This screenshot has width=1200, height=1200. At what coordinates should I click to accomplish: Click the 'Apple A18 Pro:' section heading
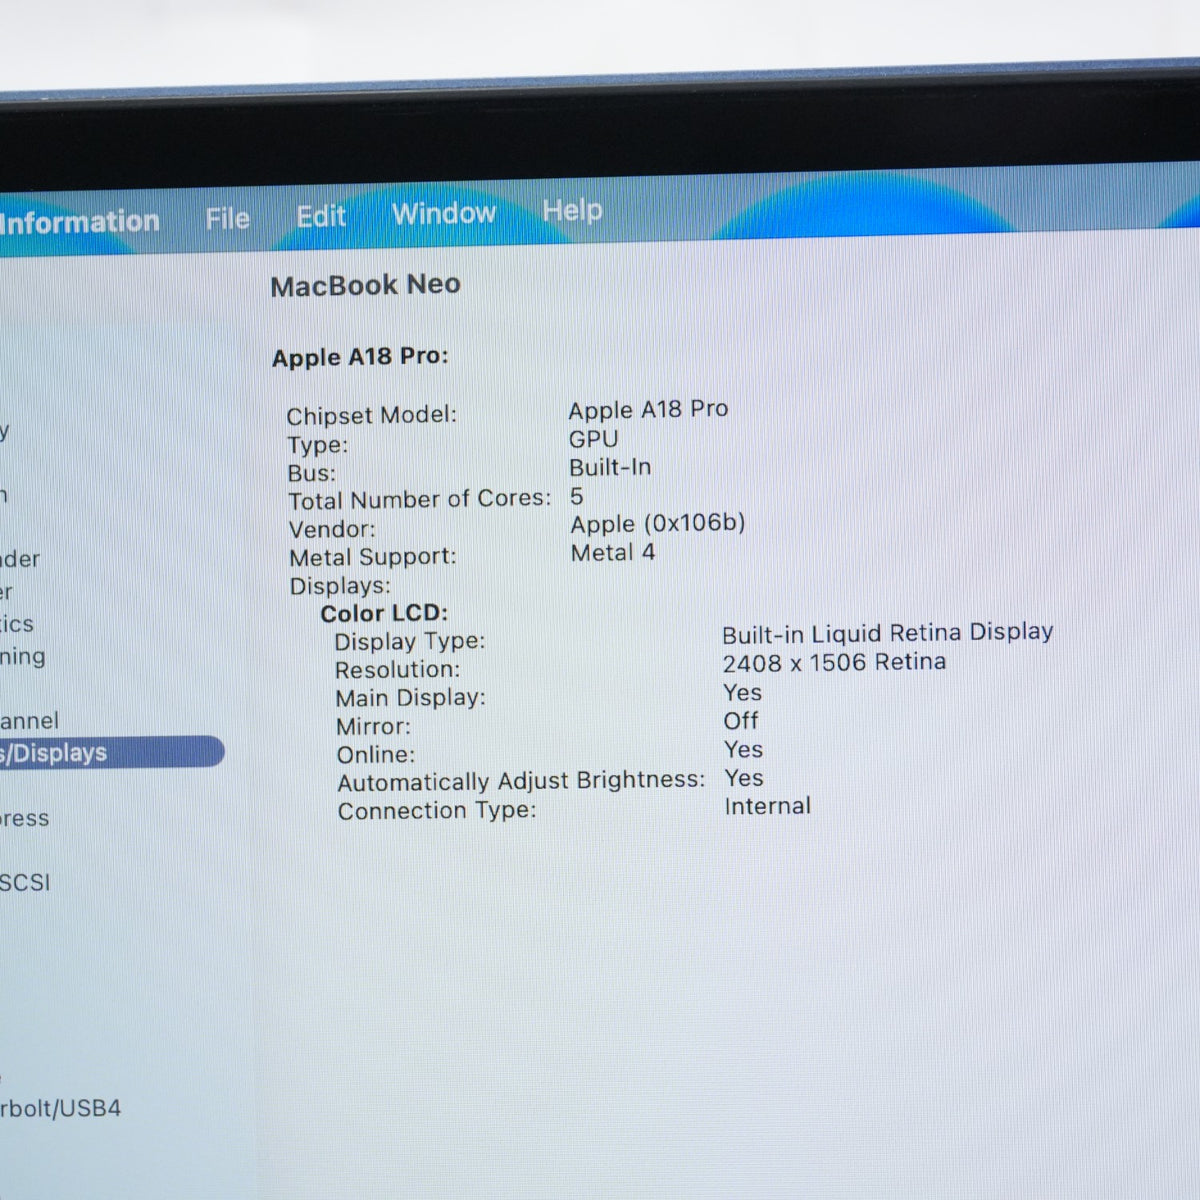click(360, 357)
